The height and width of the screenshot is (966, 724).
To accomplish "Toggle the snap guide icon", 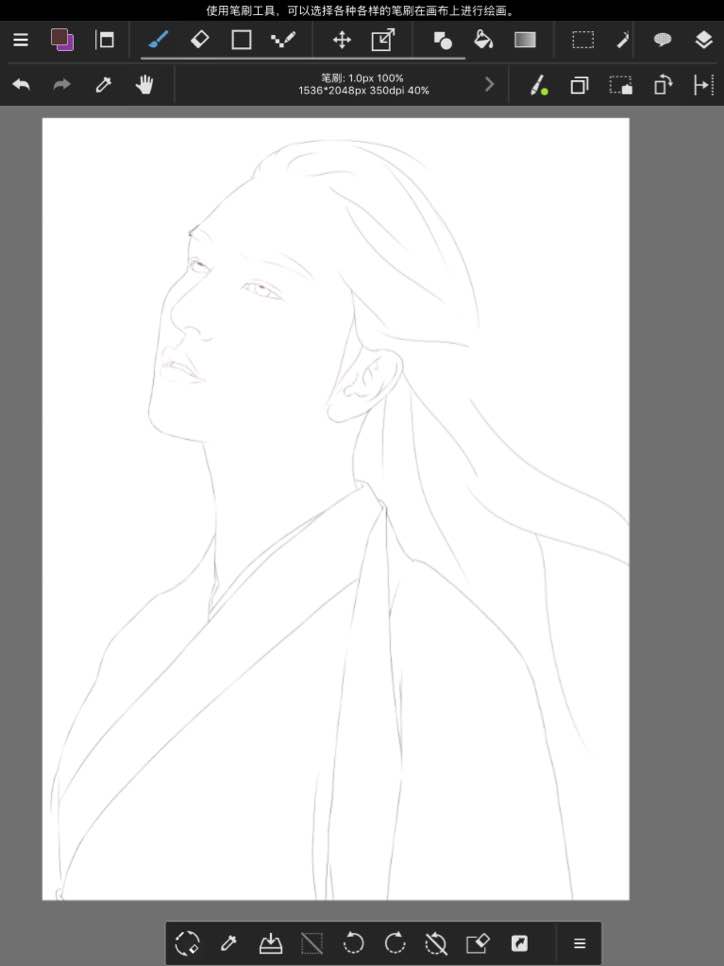I will pyautogui.click(x=704, y=85).
